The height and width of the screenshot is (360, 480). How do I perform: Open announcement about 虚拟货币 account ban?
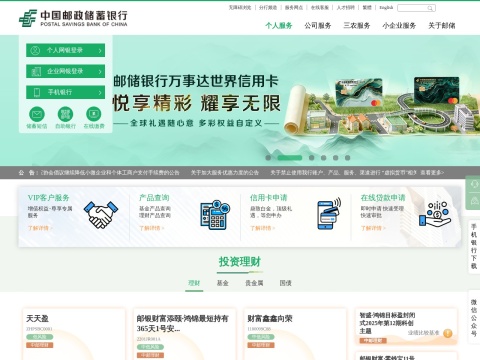(343, 173)
